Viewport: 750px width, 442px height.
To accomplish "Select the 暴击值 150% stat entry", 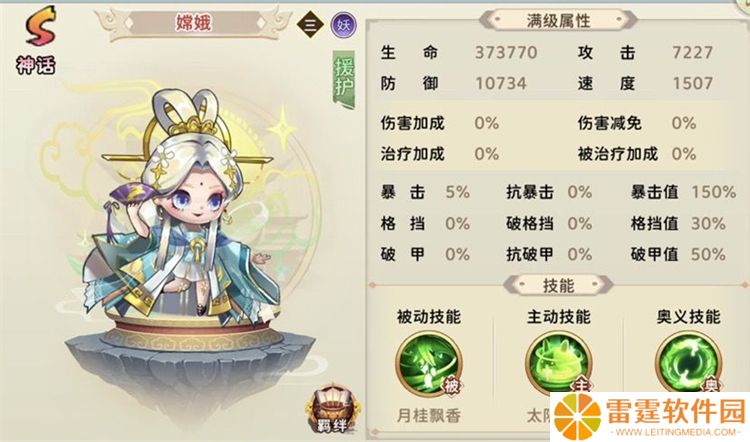I will [683, 192].
